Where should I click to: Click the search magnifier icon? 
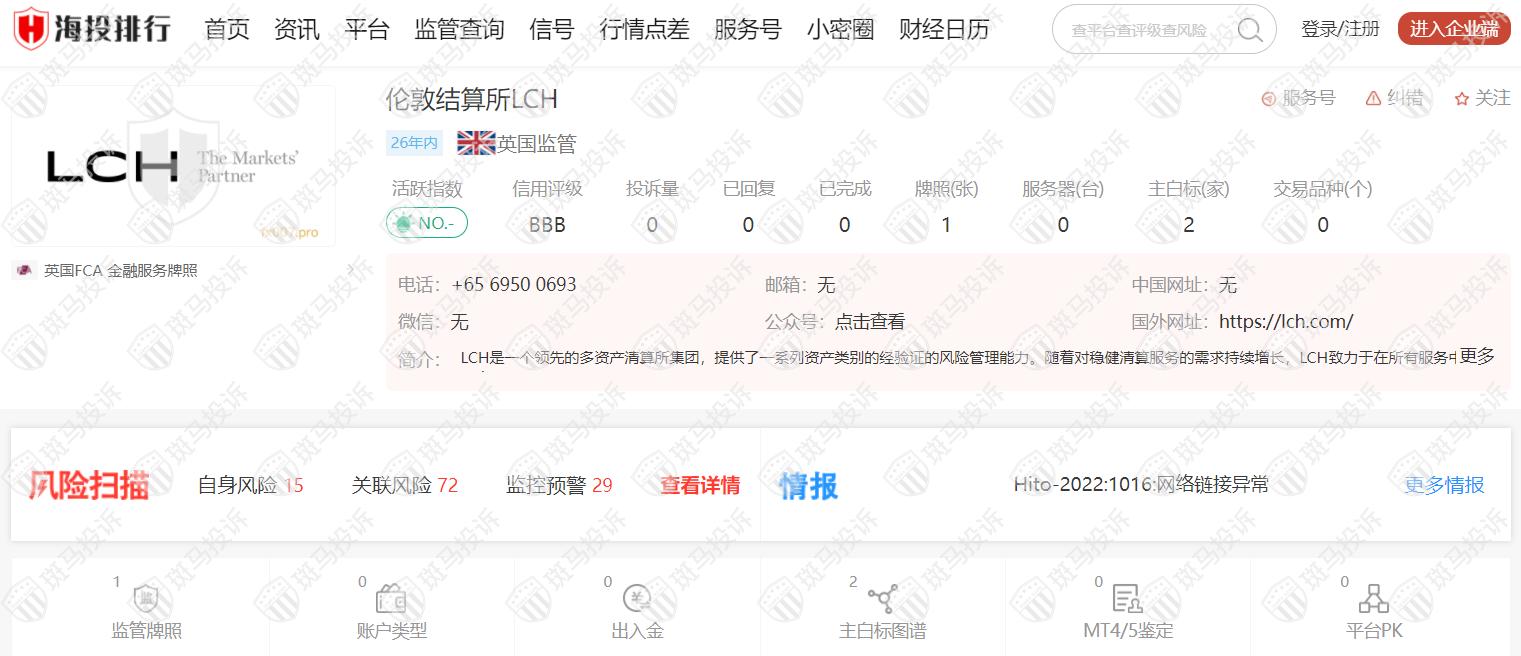pyautogui.click(x=1249, y=30)
